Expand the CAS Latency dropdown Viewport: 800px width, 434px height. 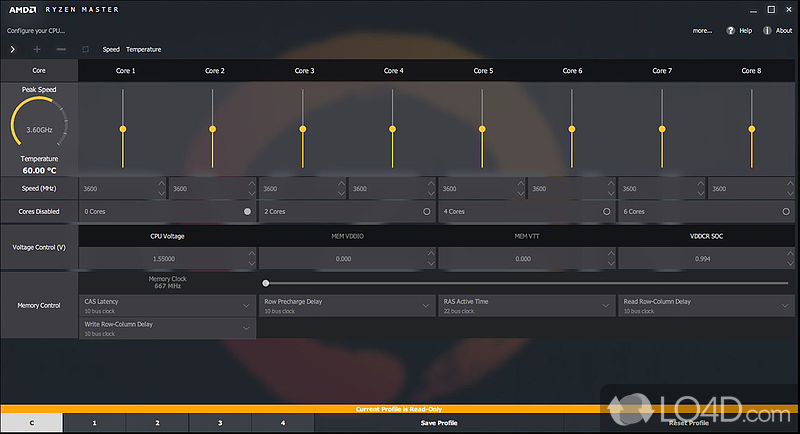click(x=246, y=305)
